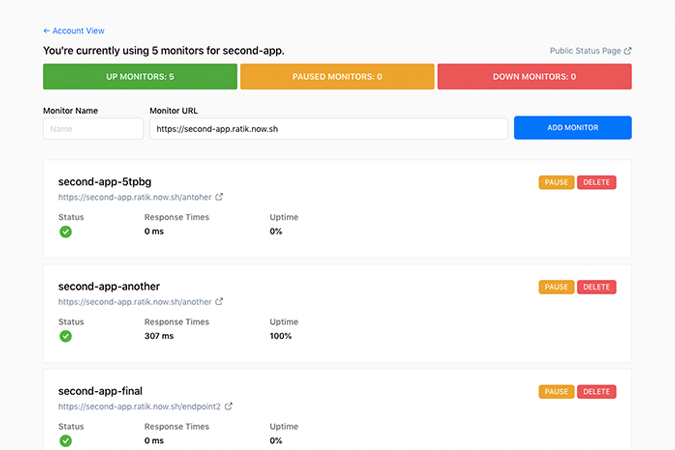This screenshot has height=450, width=675.
Task: Click the blue Add Monitor button
Action: [x=573, y=127]
